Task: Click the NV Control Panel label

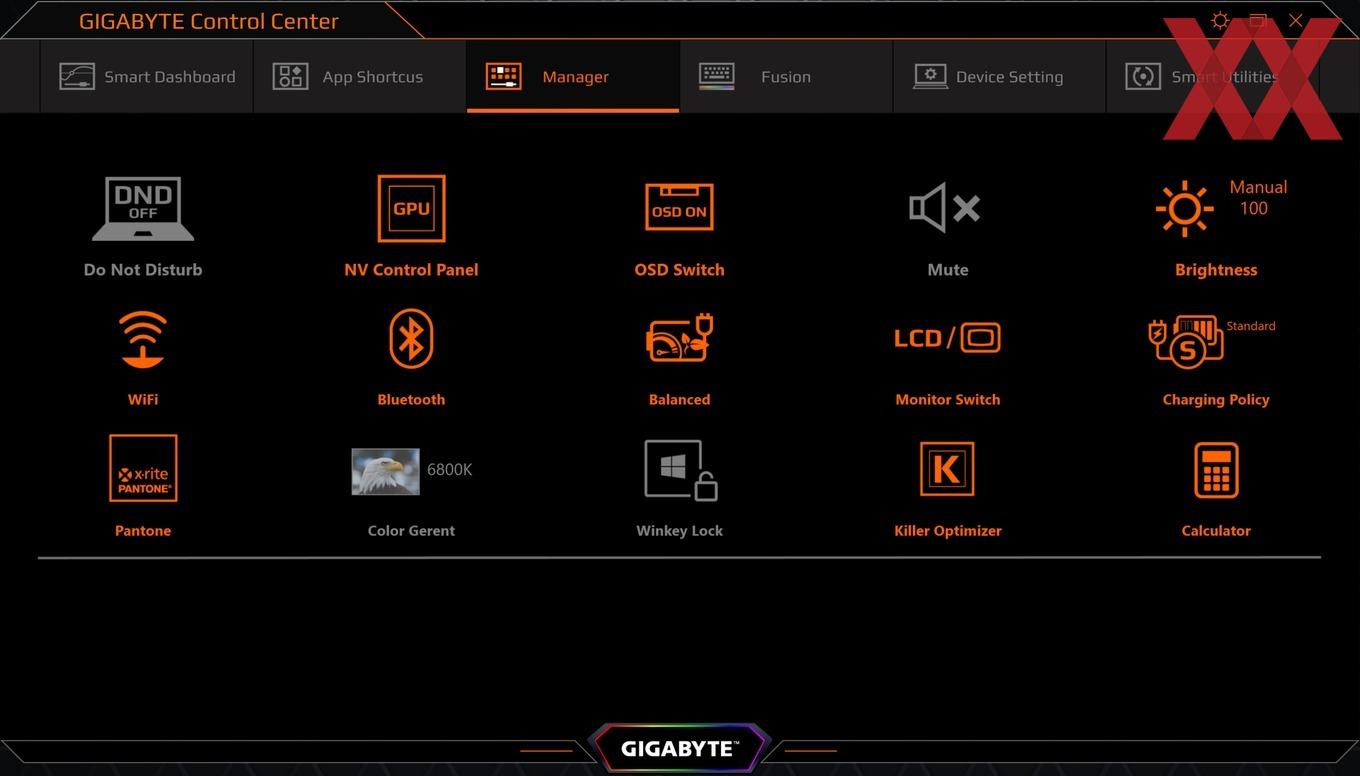Action: (411, 270)
